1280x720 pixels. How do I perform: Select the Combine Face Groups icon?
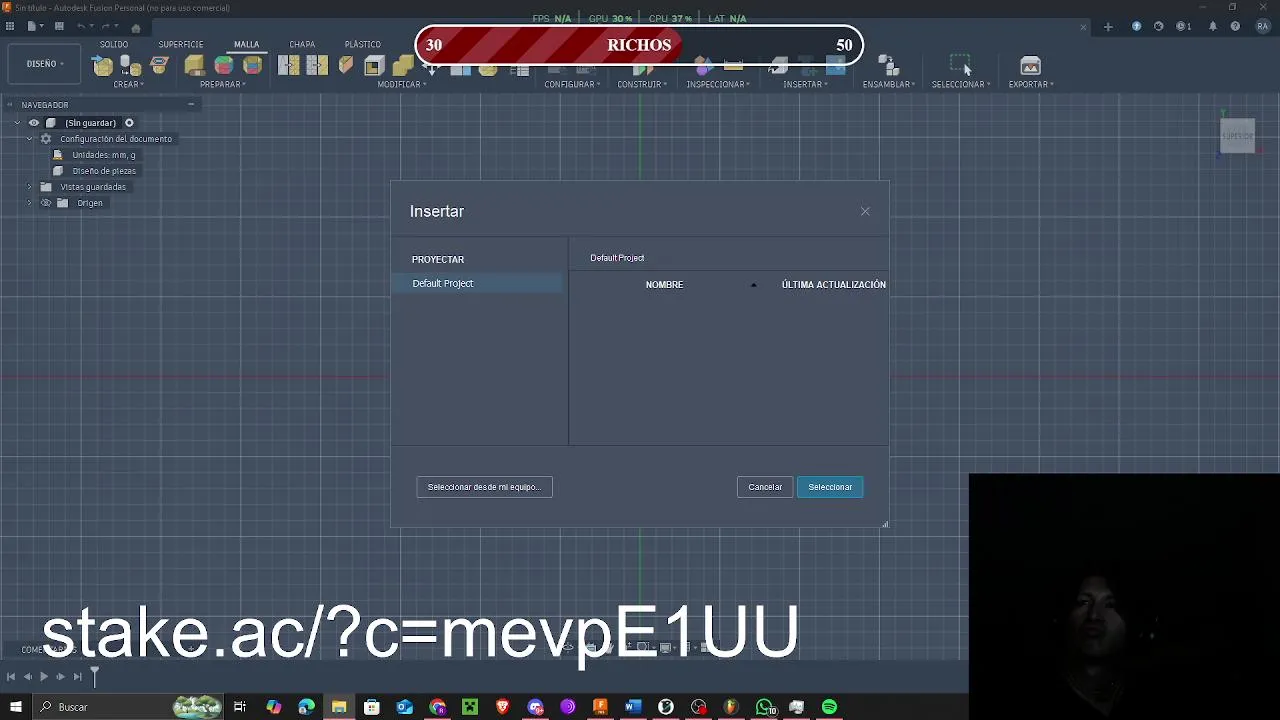click(x=252, y=66)
